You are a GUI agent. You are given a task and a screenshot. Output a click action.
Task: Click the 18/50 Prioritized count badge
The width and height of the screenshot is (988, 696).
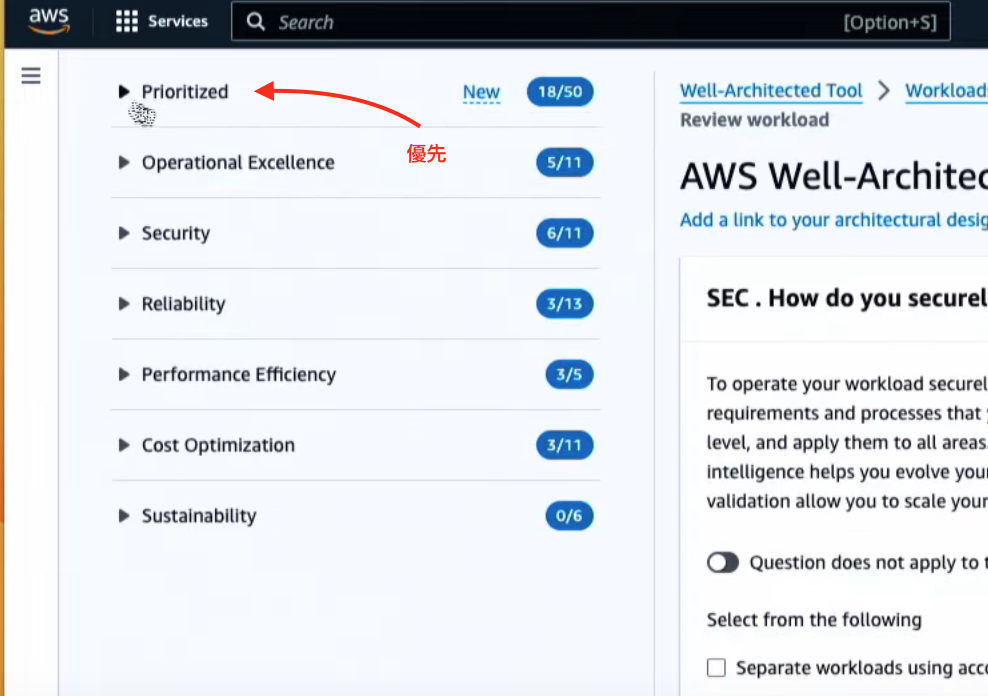[560, 92]
